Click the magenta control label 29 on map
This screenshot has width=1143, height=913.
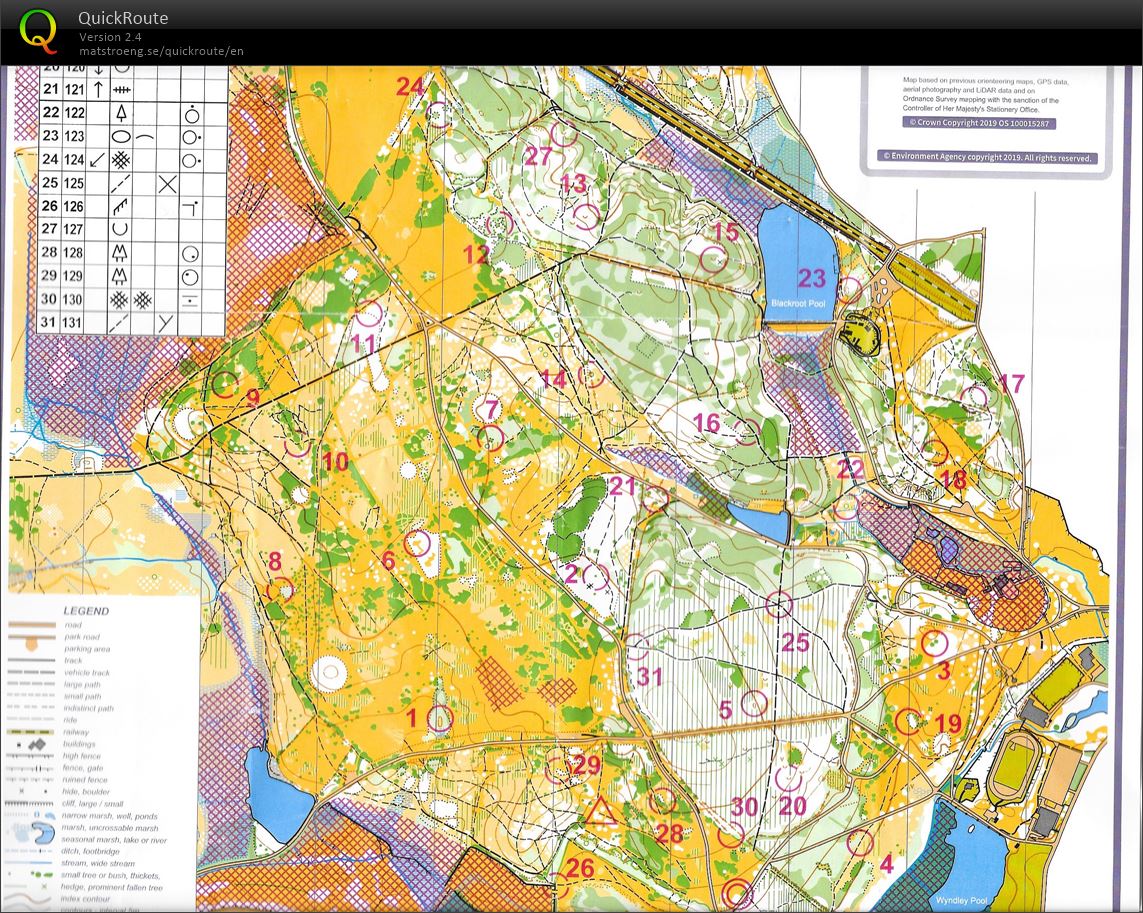(587, 764)
